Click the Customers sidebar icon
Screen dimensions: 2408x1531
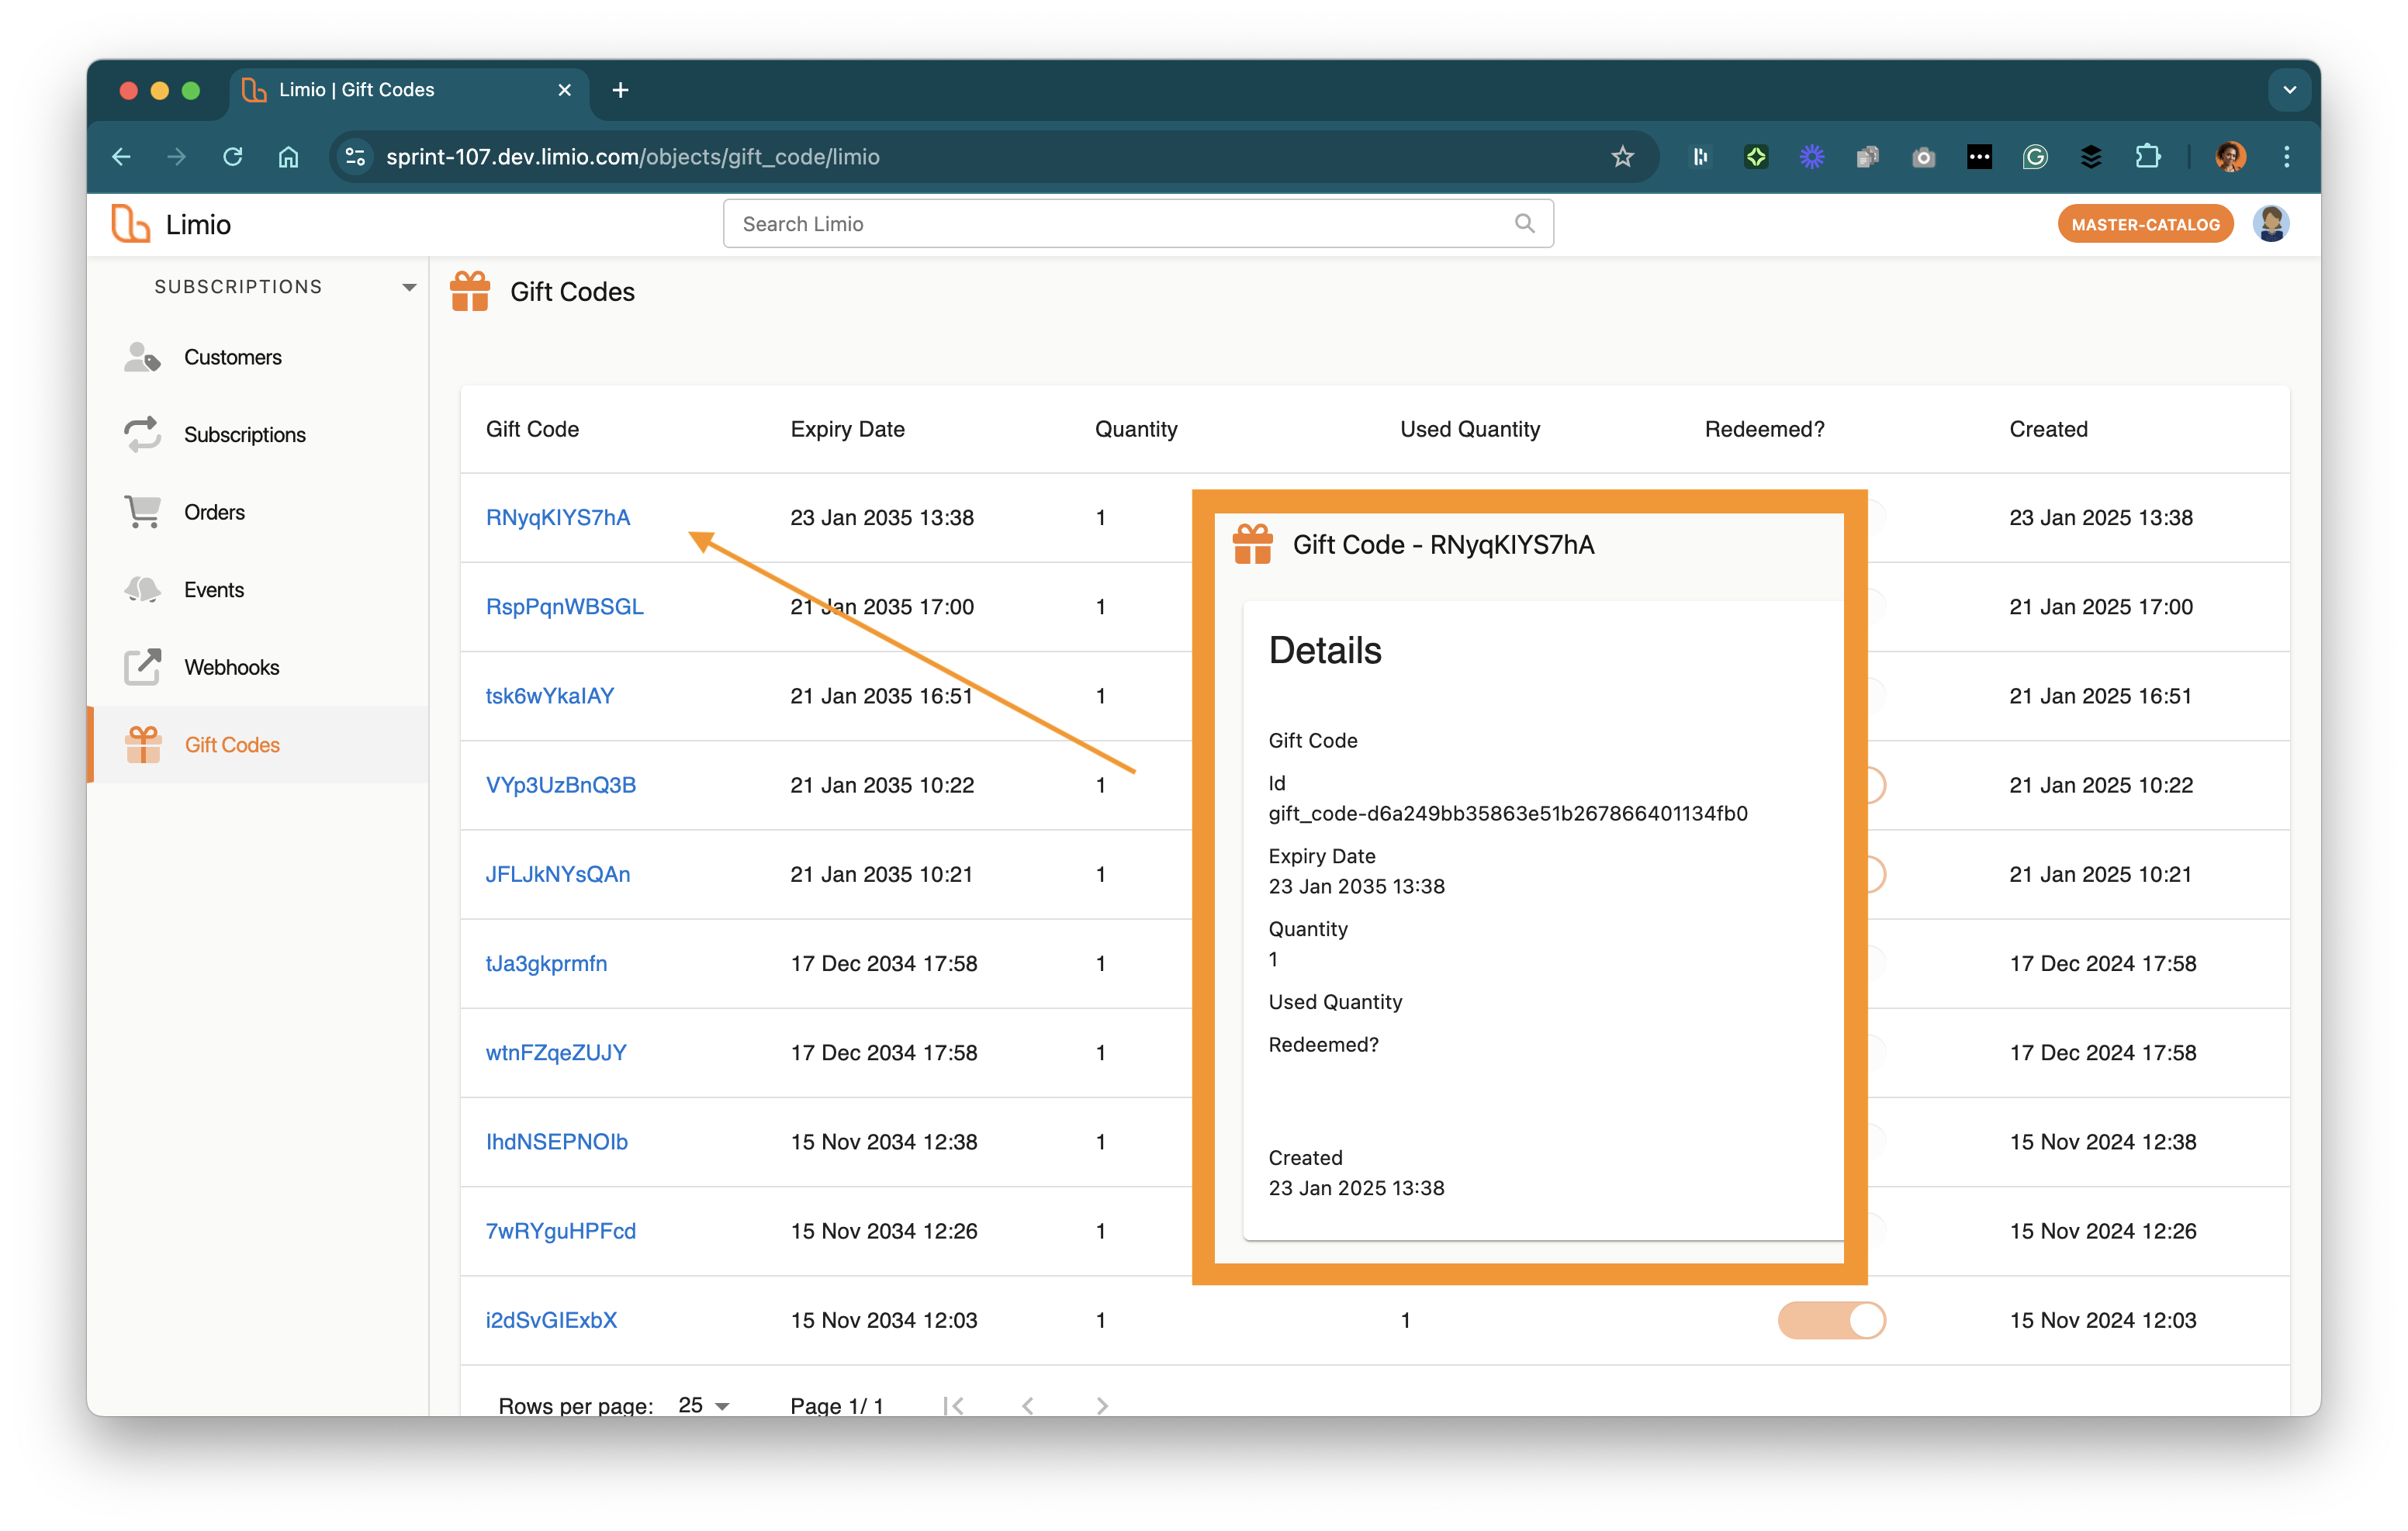142,357
